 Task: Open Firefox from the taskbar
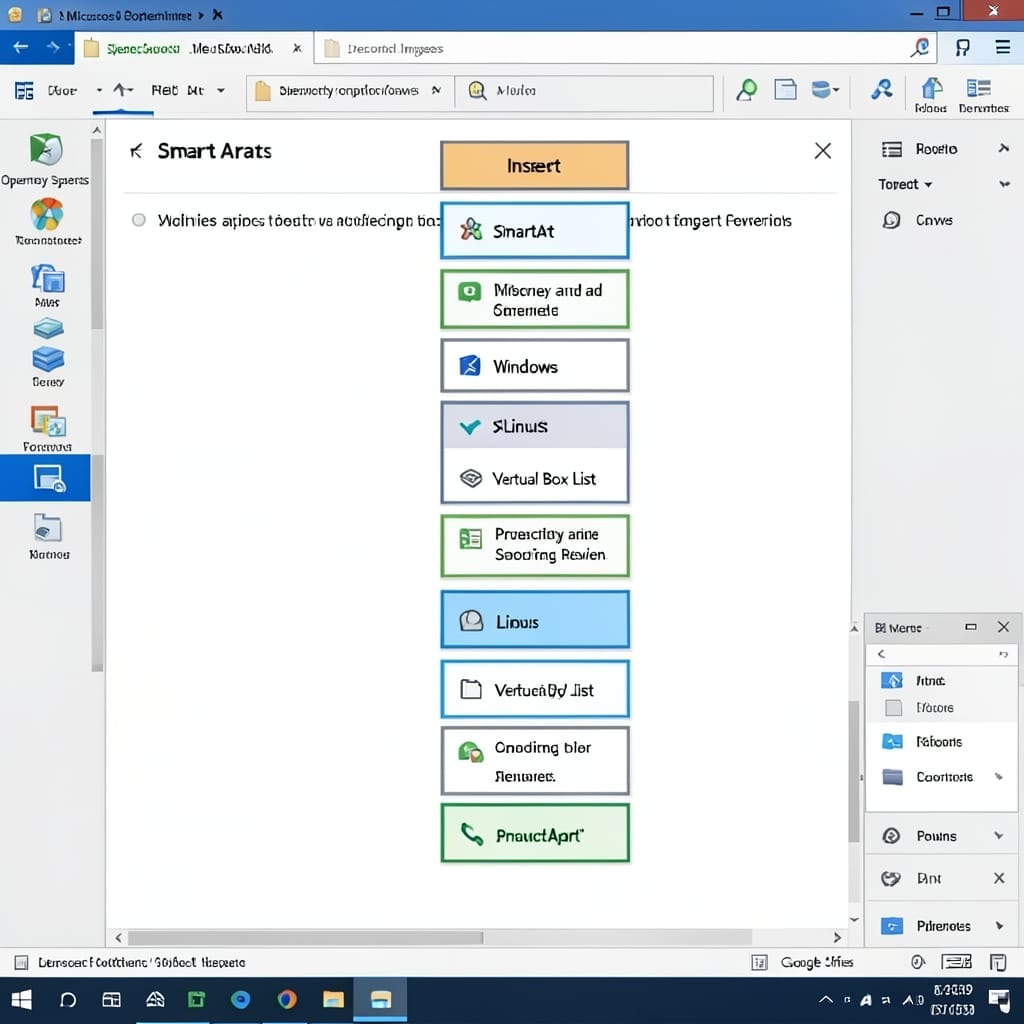[287, 1000]
